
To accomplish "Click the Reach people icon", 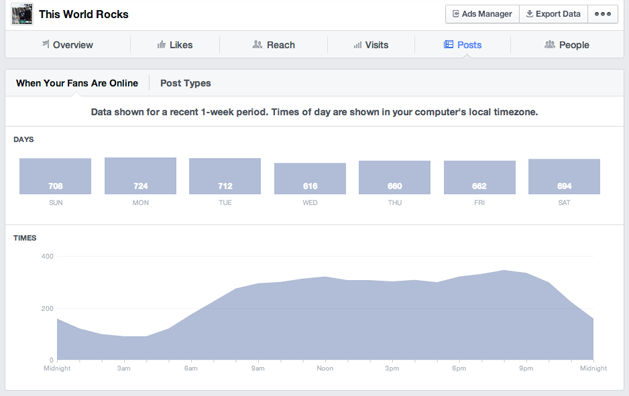I will [257, 44].
